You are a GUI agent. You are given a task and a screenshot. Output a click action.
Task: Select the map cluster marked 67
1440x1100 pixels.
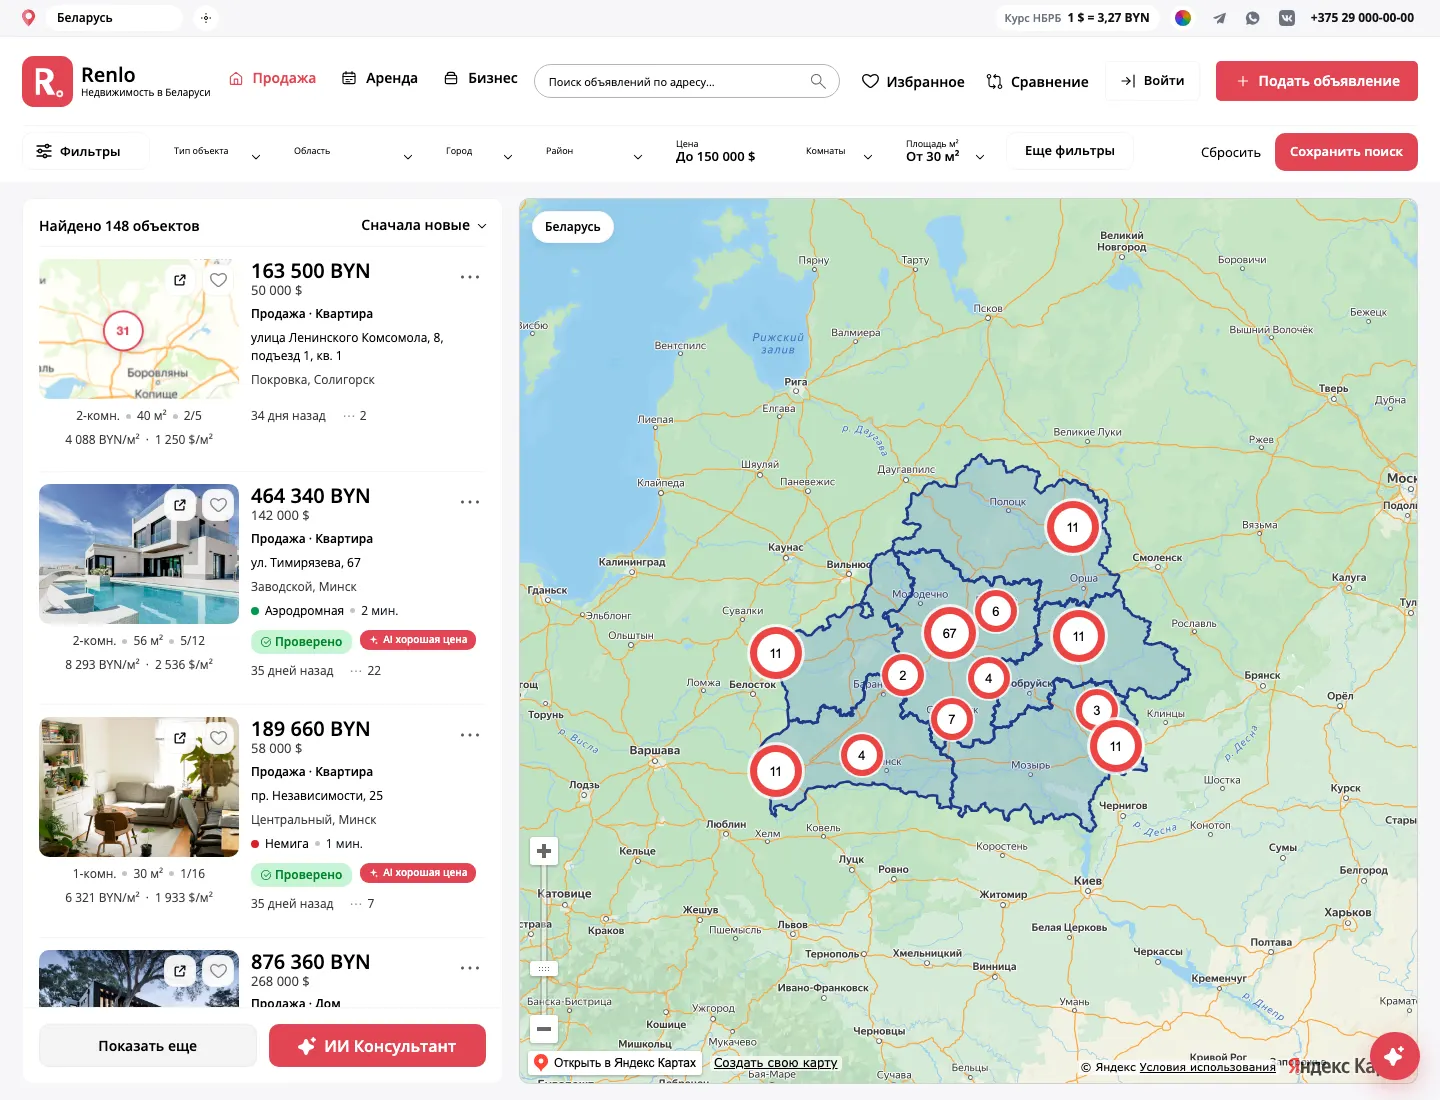point(949,633)
